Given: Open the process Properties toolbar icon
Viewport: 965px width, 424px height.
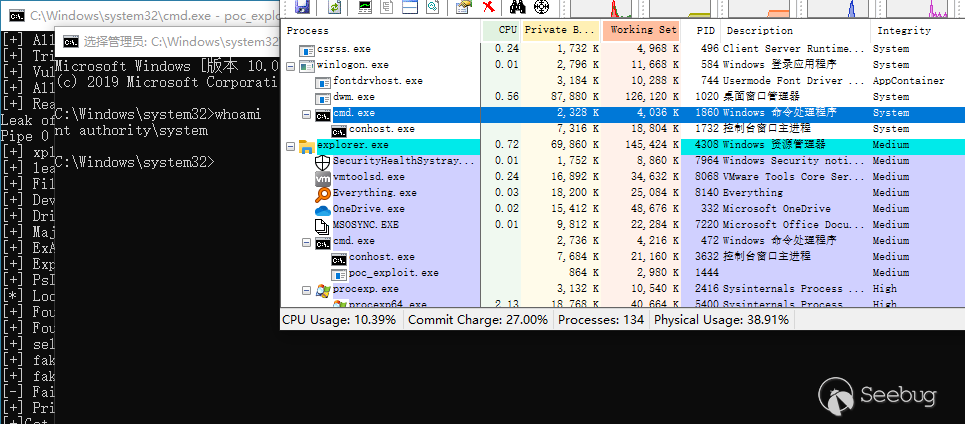Looking at the screenshot, I should click(463, 7).
